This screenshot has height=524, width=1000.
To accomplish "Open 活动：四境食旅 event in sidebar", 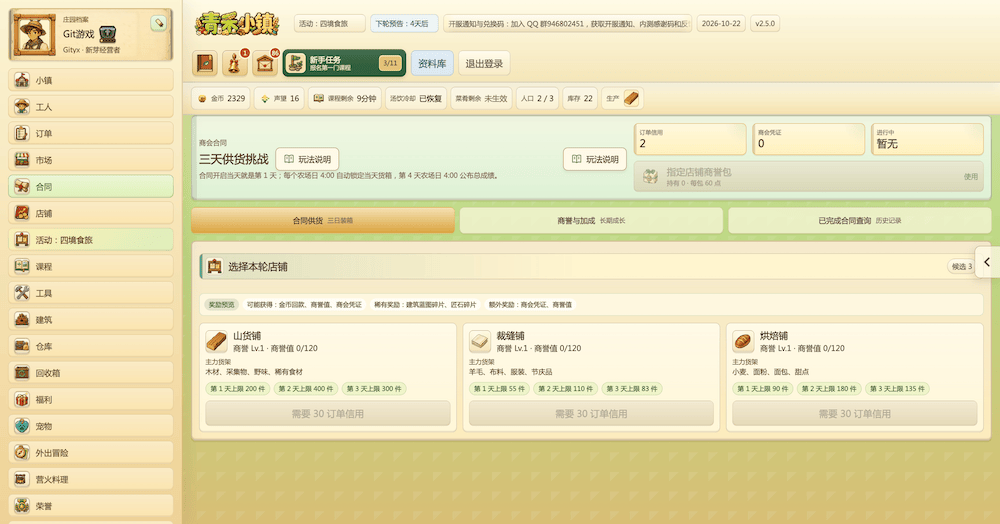I will point(91,240).
